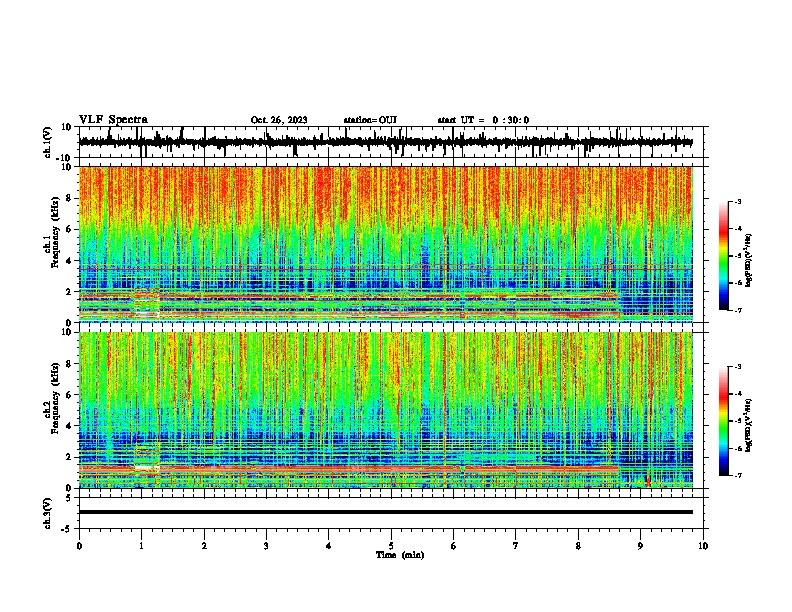Click the ch.1 spectrogram color scale bar
The width and height of the screenshot is (792, 612).
pyautogui.click(x=723, y=255)
